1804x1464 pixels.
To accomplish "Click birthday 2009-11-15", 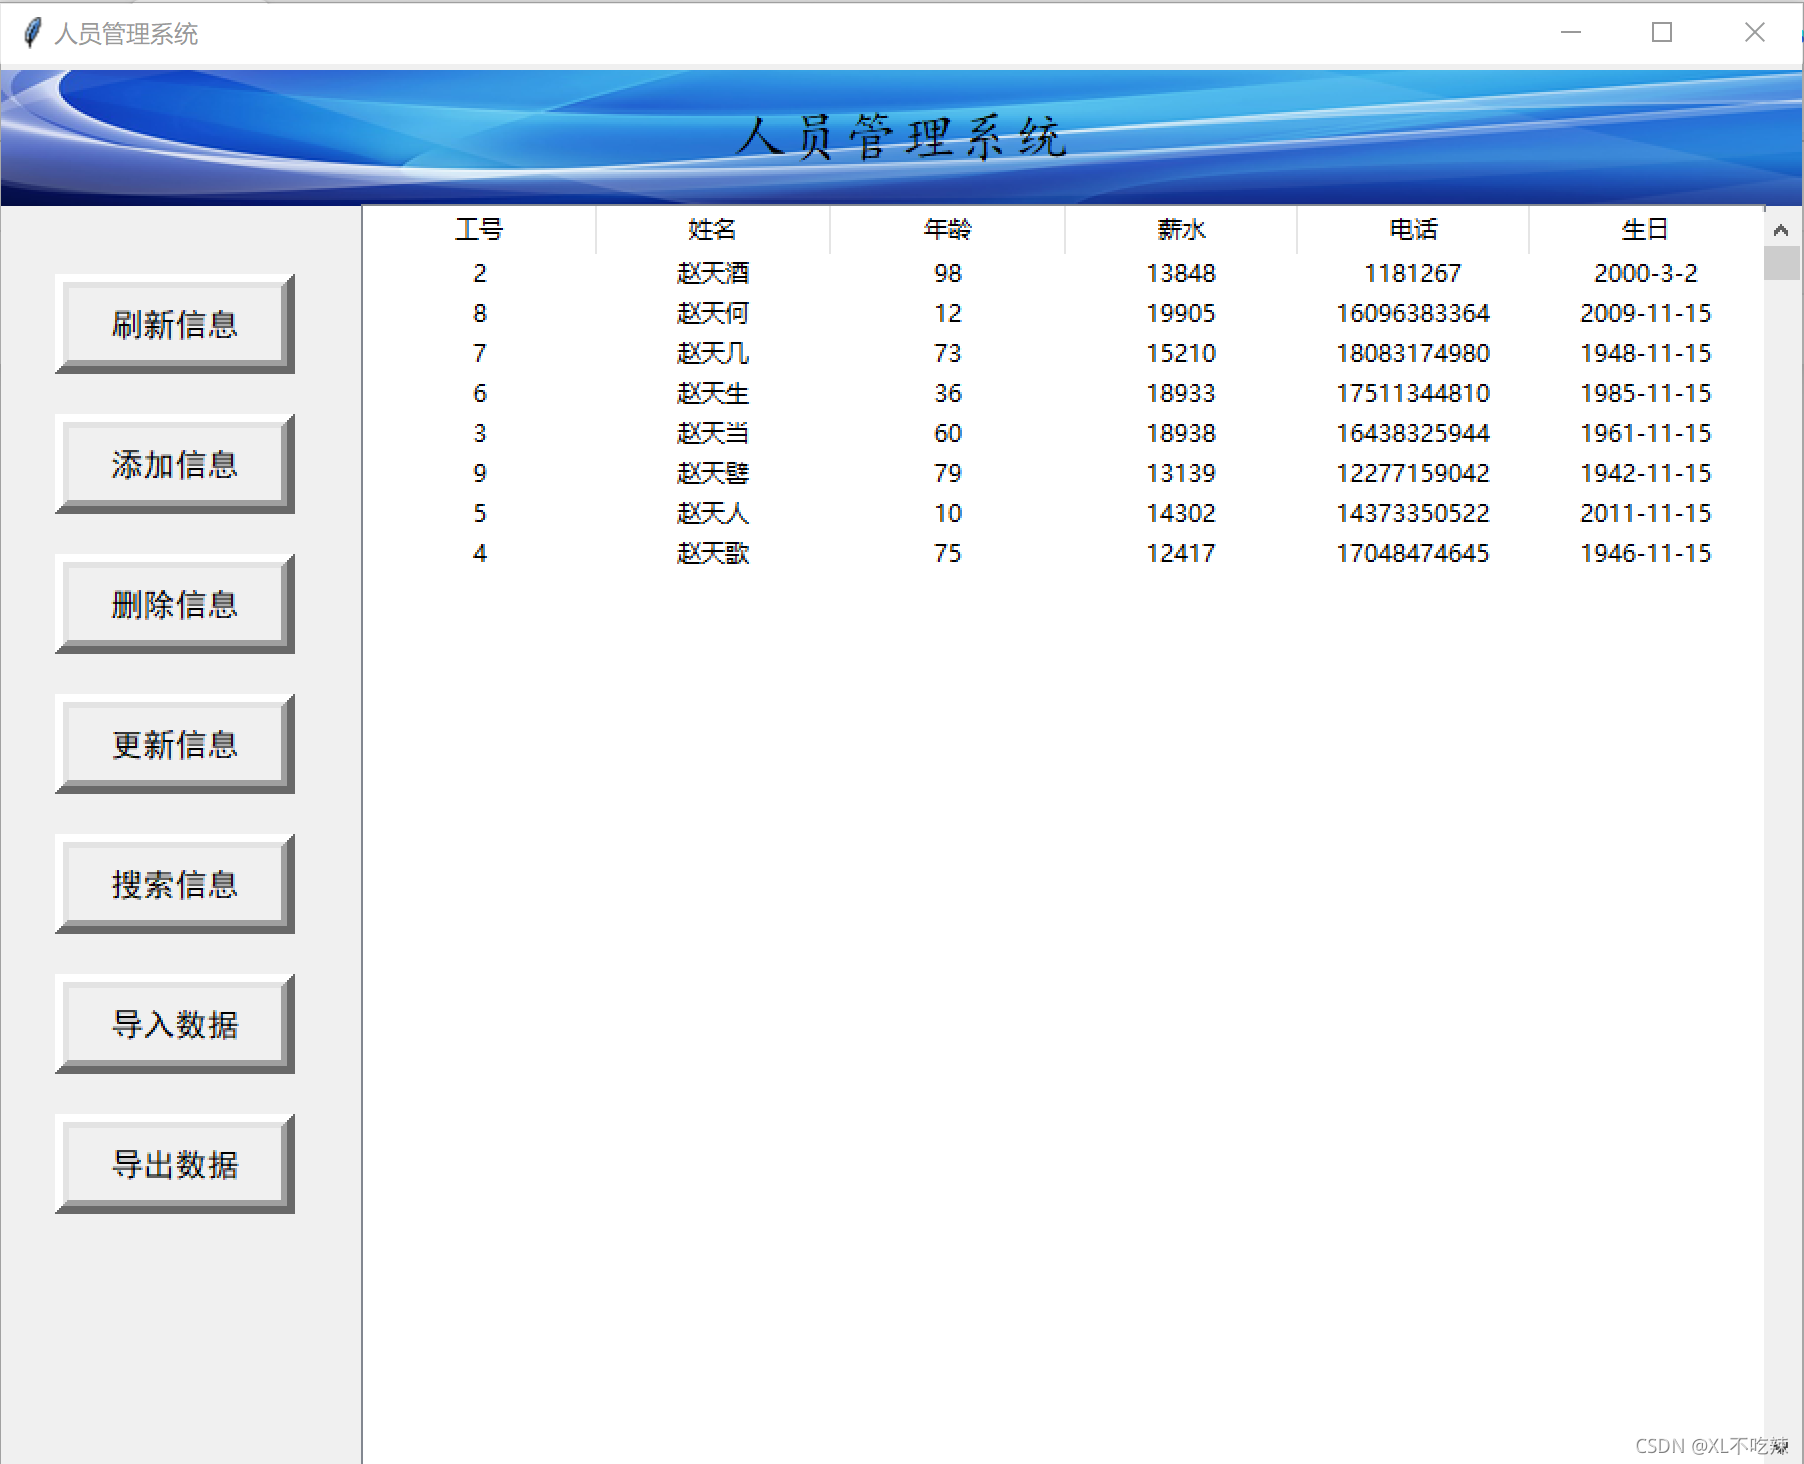I will tap(1646, 313).
